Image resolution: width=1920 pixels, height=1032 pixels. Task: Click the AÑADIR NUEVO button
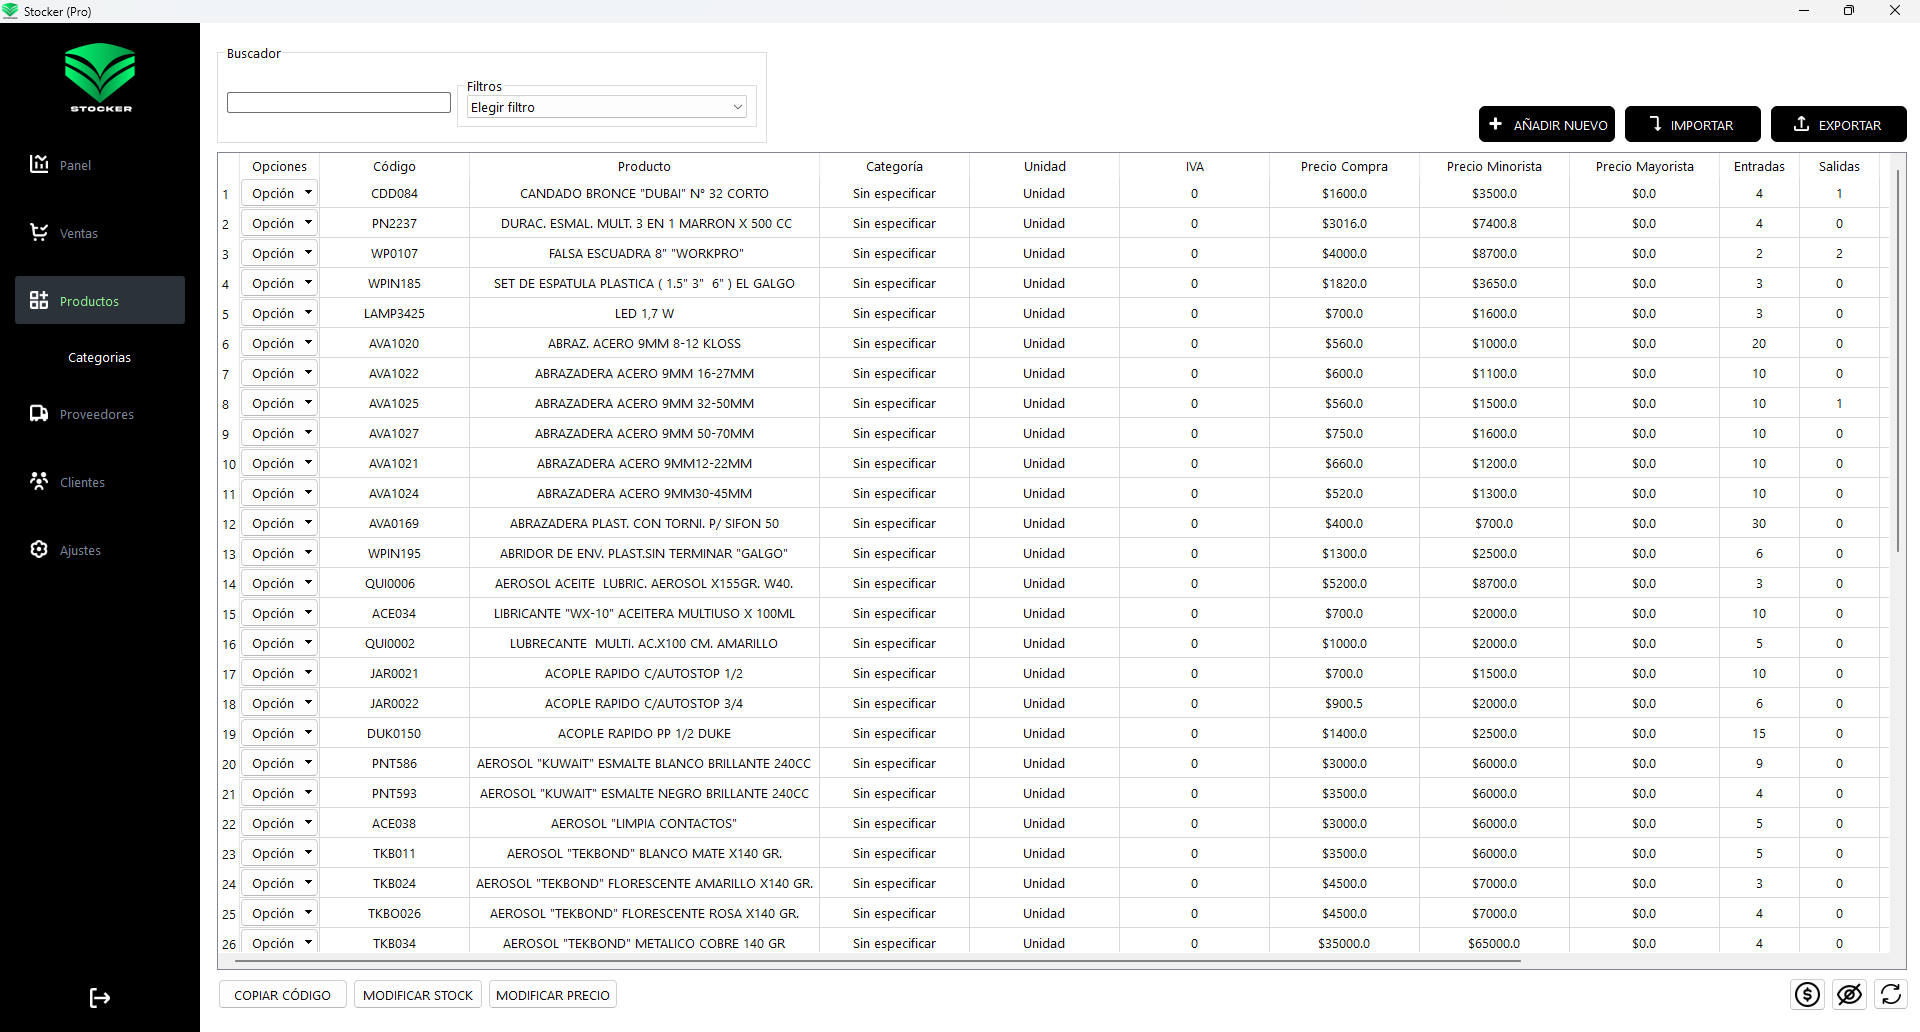point(1547,124)
